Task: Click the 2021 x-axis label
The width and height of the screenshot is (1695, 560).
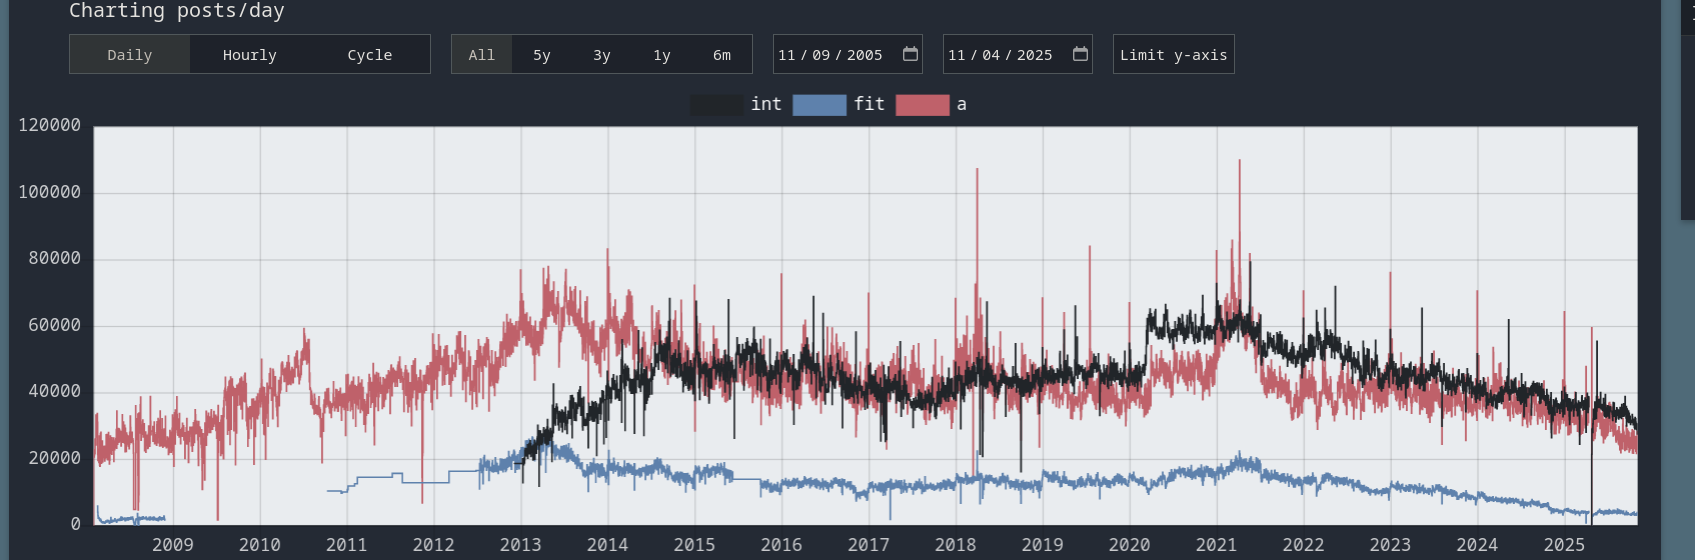Action: [x=1217, y=545]
